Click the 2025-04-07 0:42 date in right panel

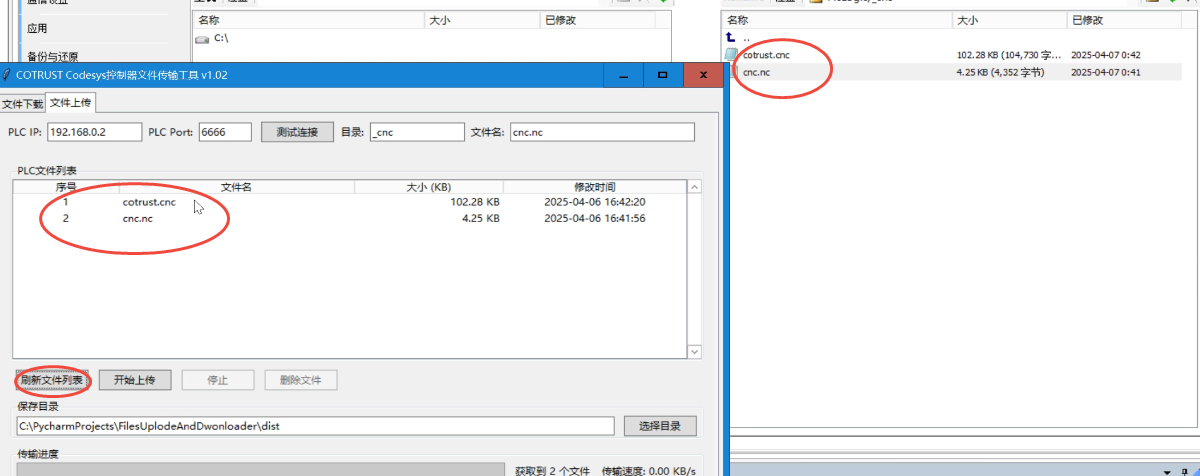pyautogui.click(x=1105, y=55)
